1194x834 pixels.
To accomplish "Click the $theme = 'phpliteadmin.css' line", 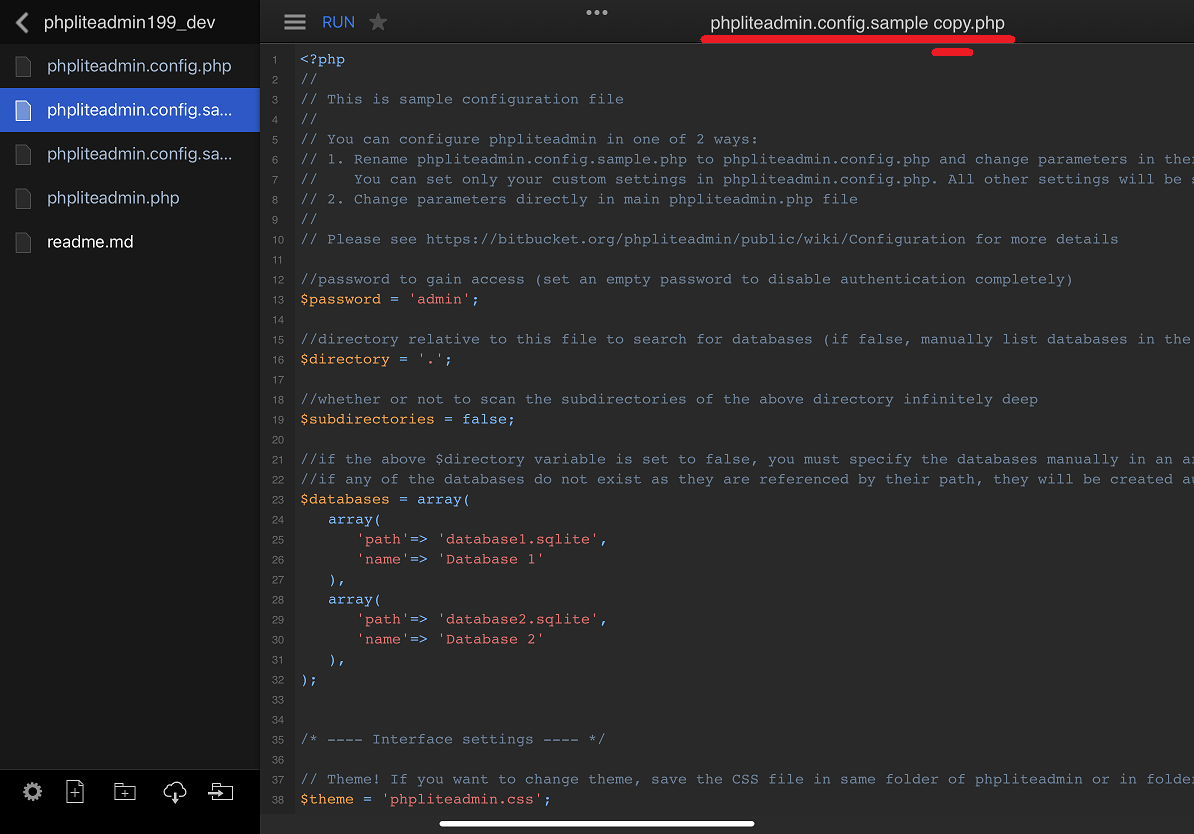I will pos(425,799).
